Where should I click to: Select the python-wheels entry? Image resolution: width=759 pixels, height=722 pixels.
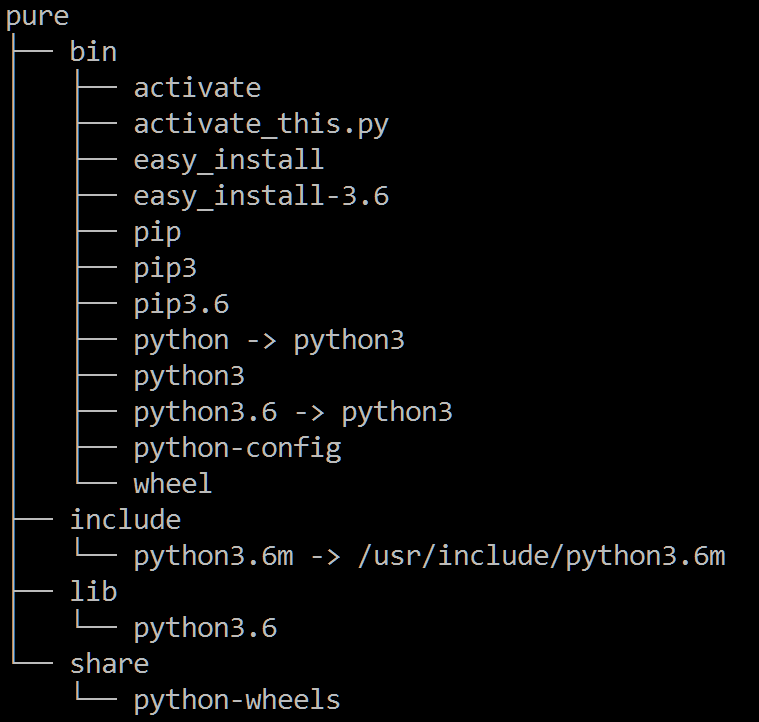[x=237, y=700]
